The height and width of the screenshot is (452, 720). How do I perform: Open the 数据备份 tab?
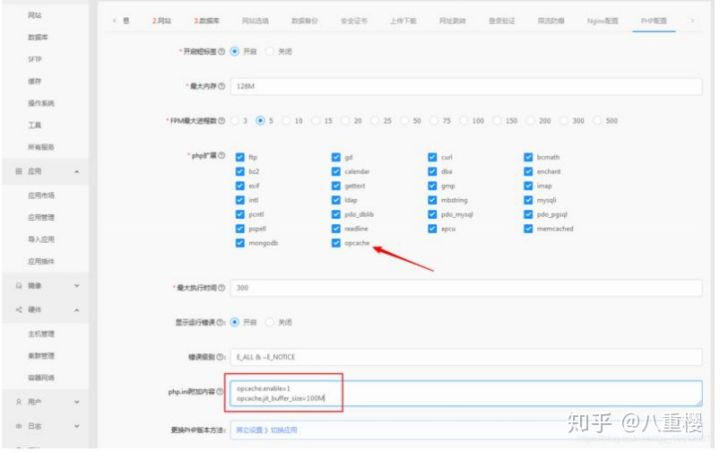[304, 21]
